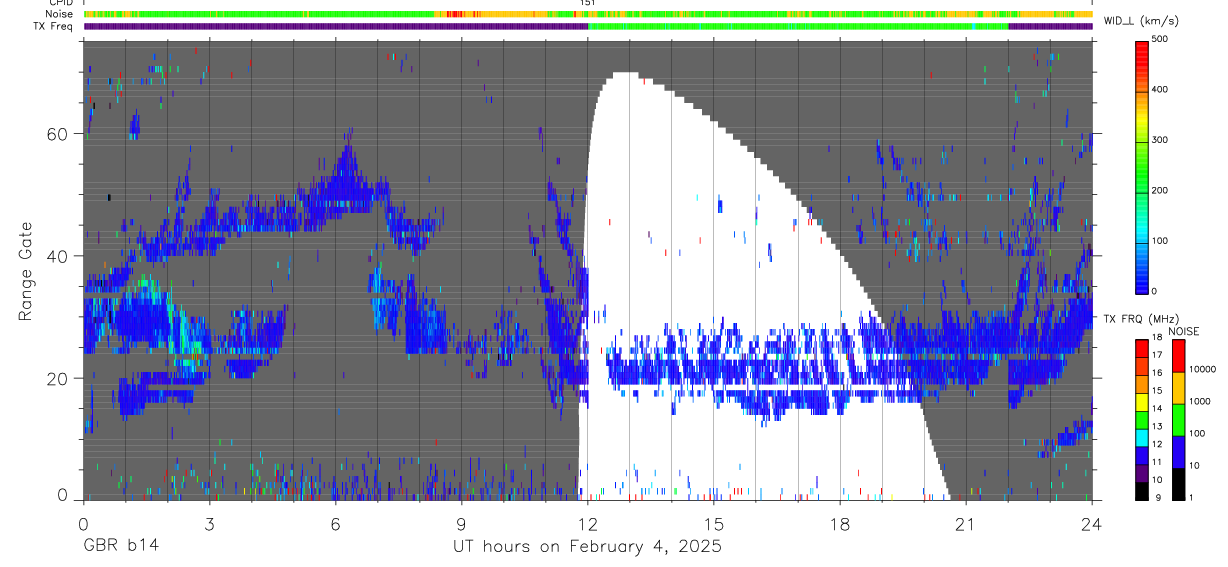Click the 'TX FRQ (MHz)' legend title
Viewport: 1228px width, 567px height.
pos(1140,319)
